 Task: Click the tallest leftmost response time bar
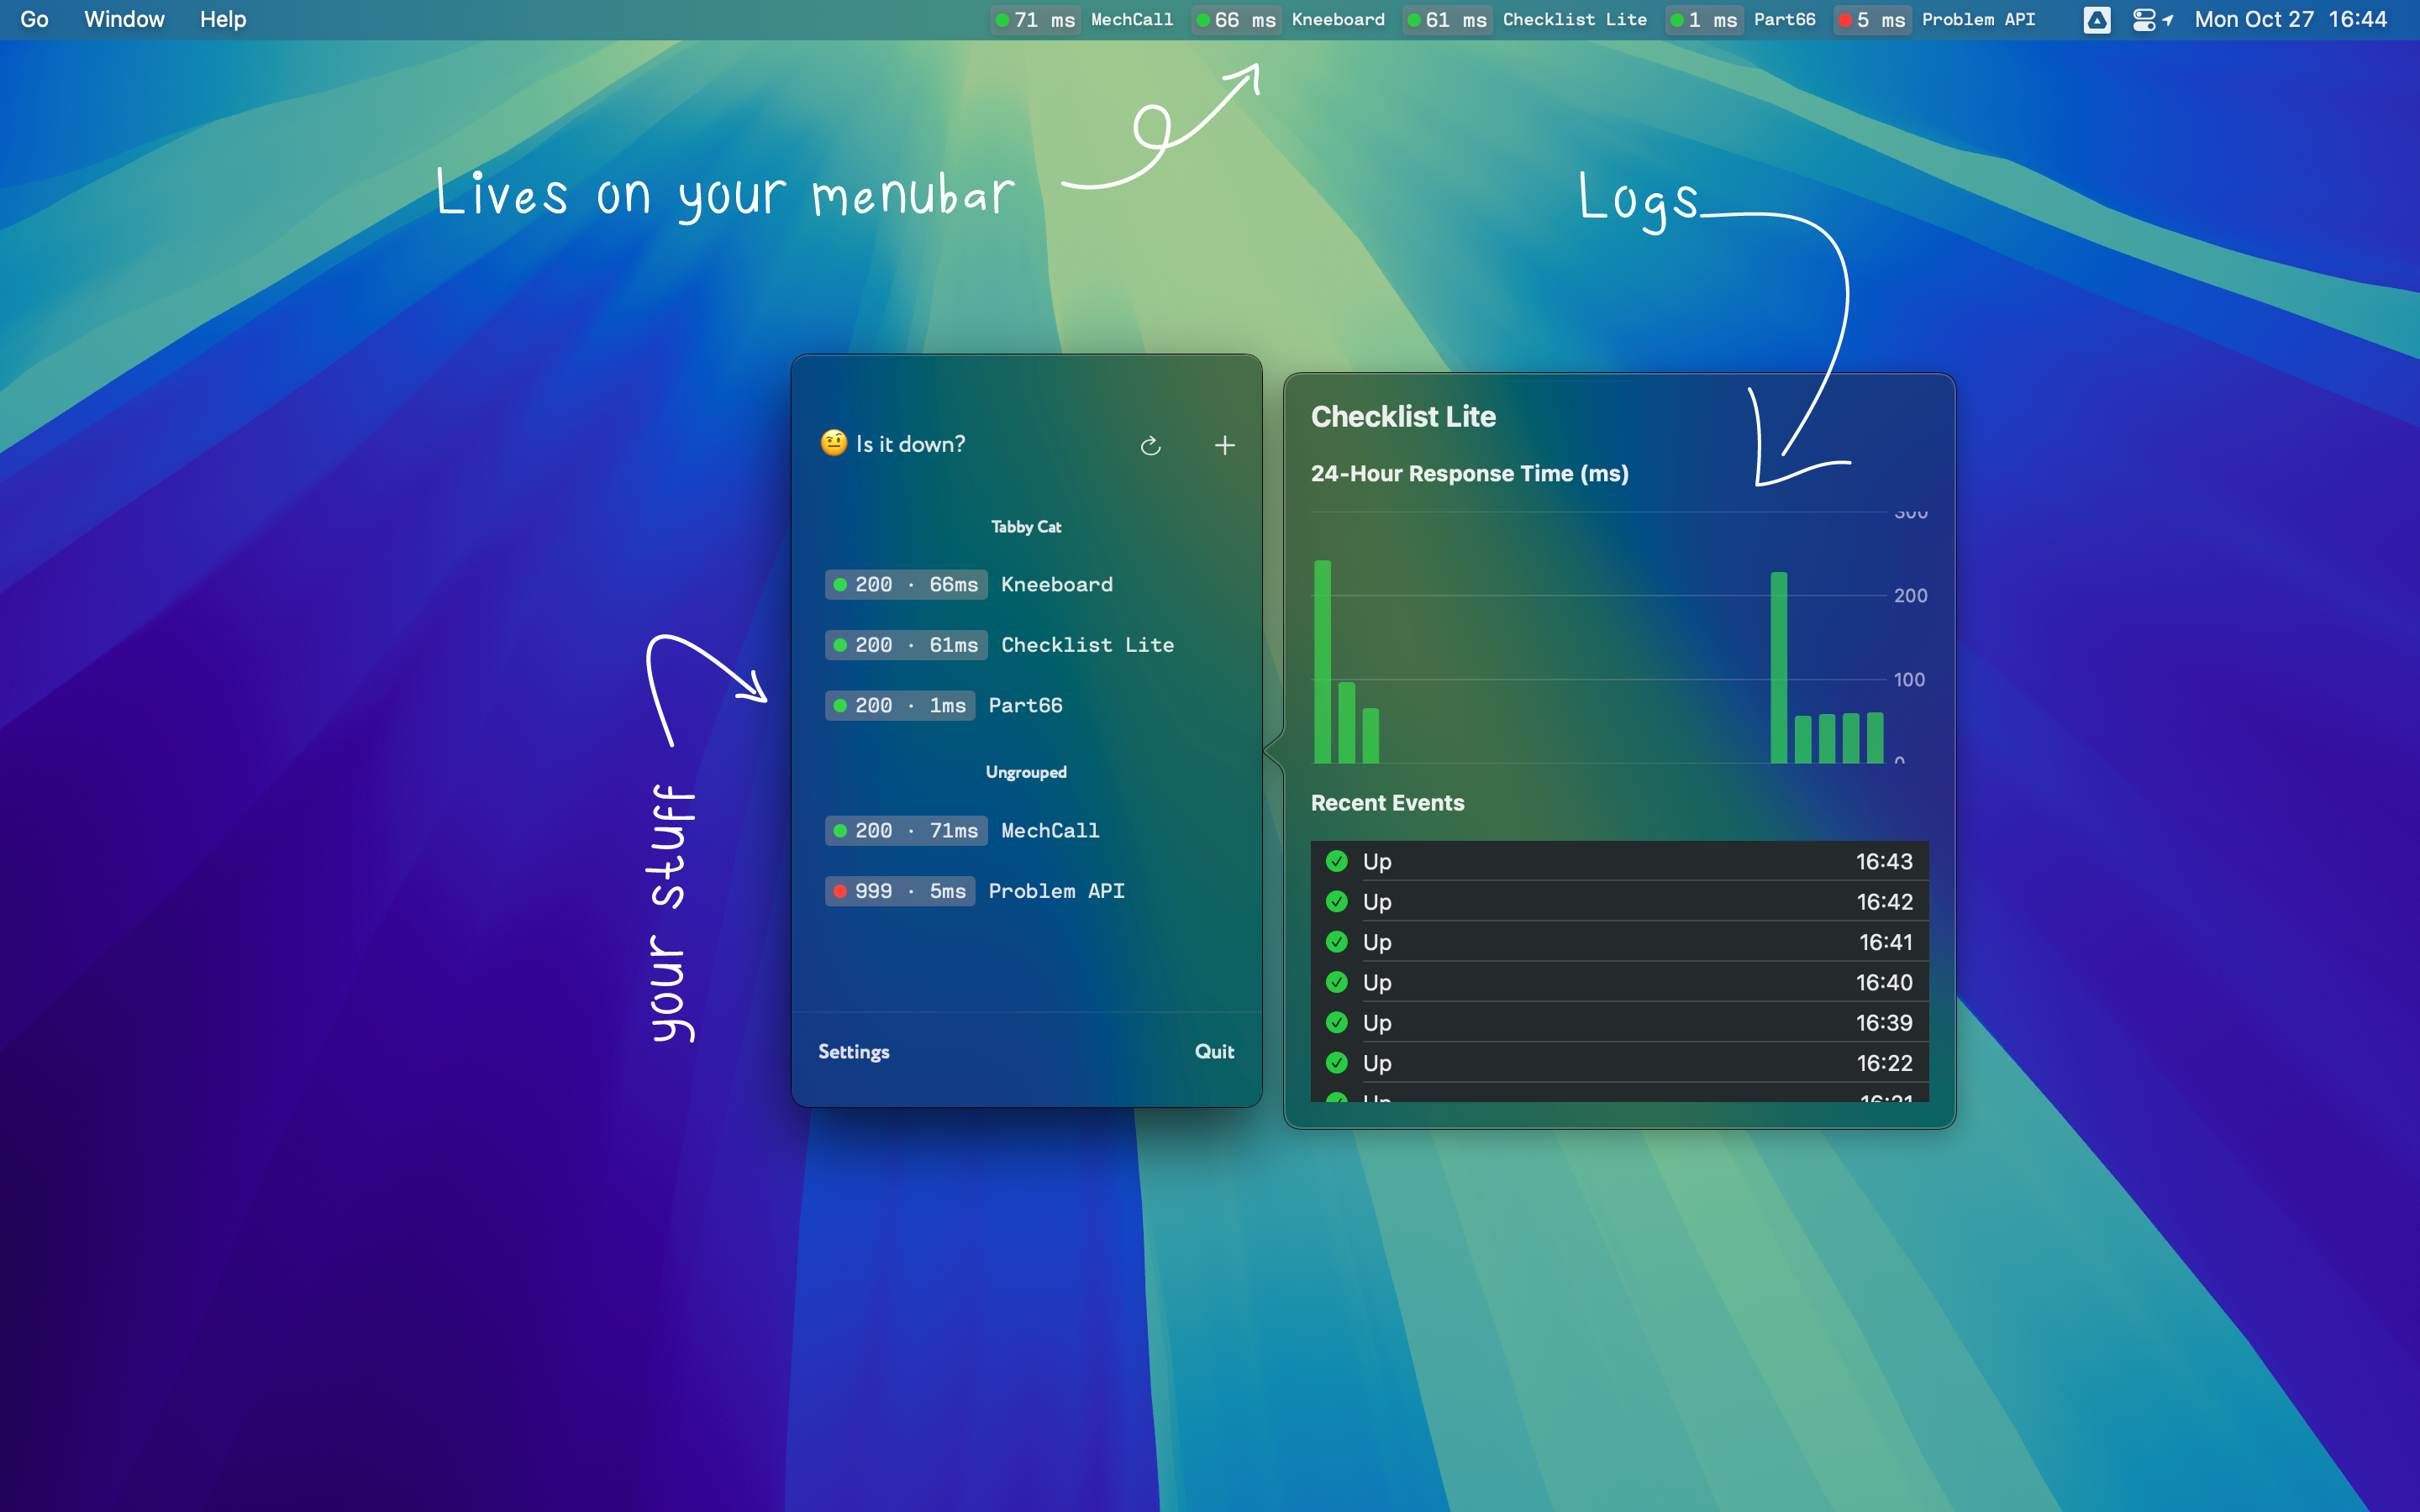[1322, 662]
